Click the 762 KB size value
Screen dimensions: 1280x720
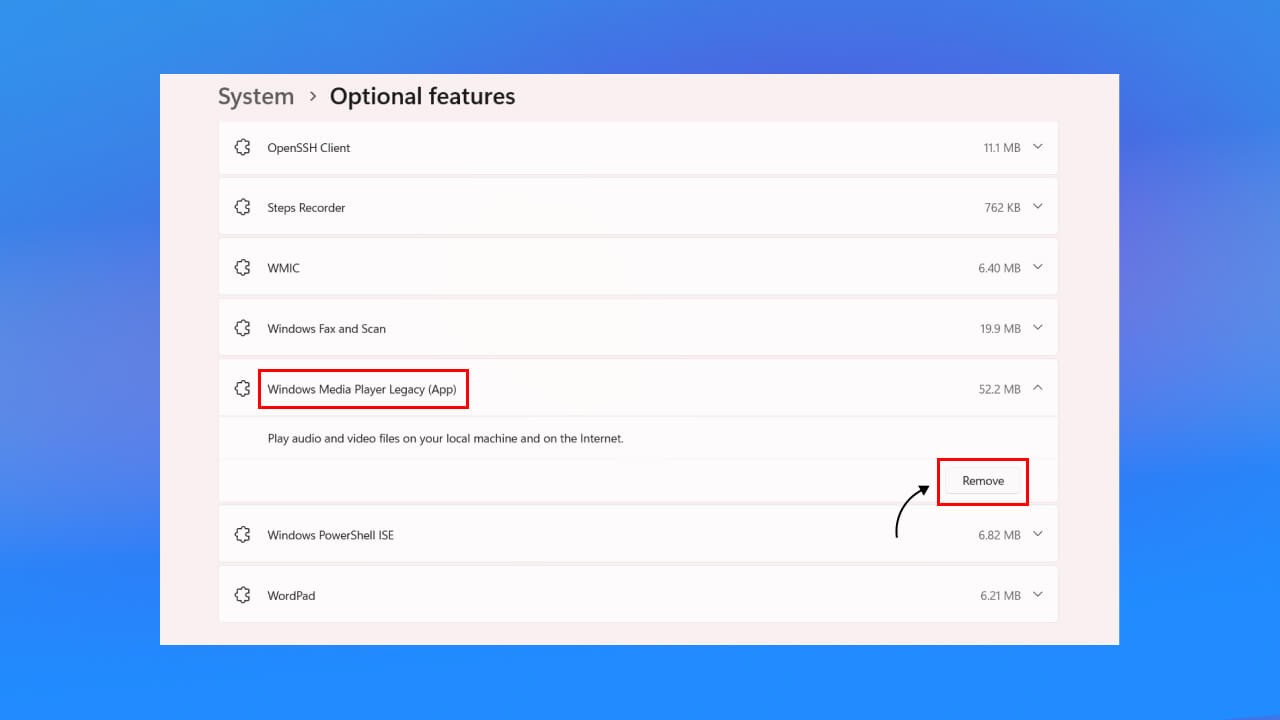(1002, 208)
